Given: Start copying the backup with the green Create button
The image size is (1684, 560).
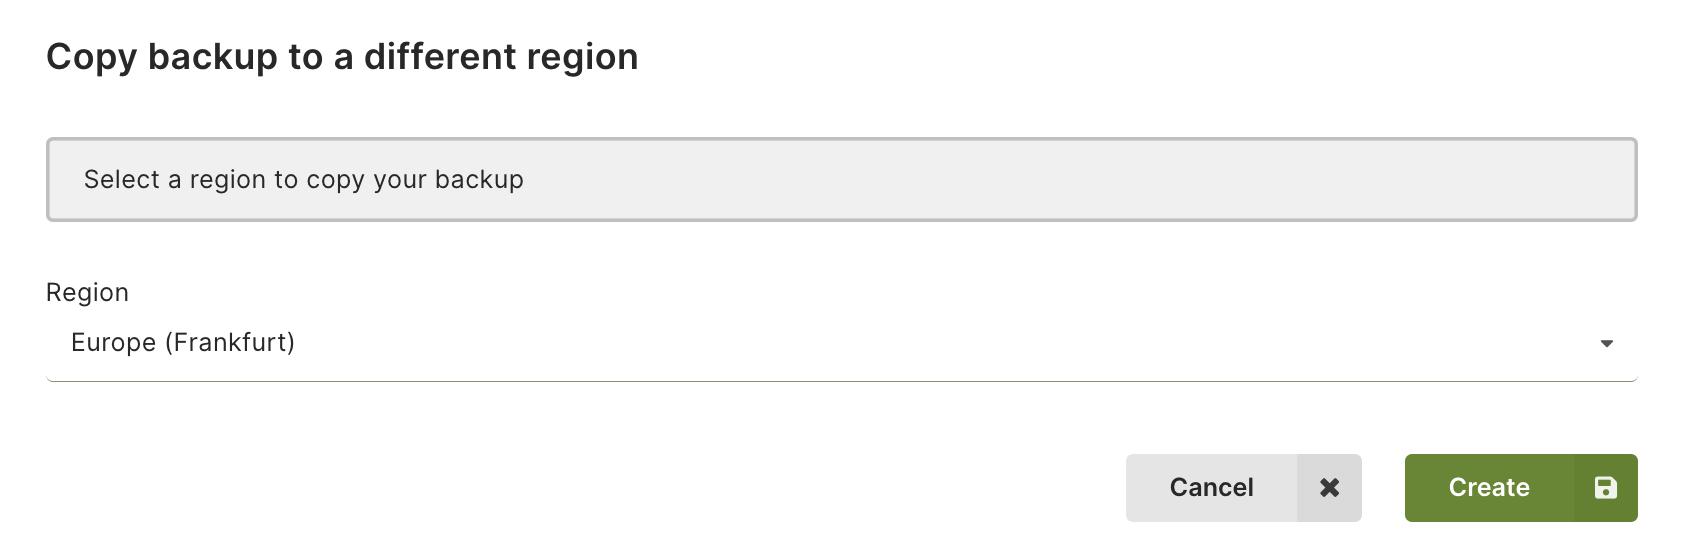Looking at the screenshot, I should pyautogui.click(x=1521, y=488).
